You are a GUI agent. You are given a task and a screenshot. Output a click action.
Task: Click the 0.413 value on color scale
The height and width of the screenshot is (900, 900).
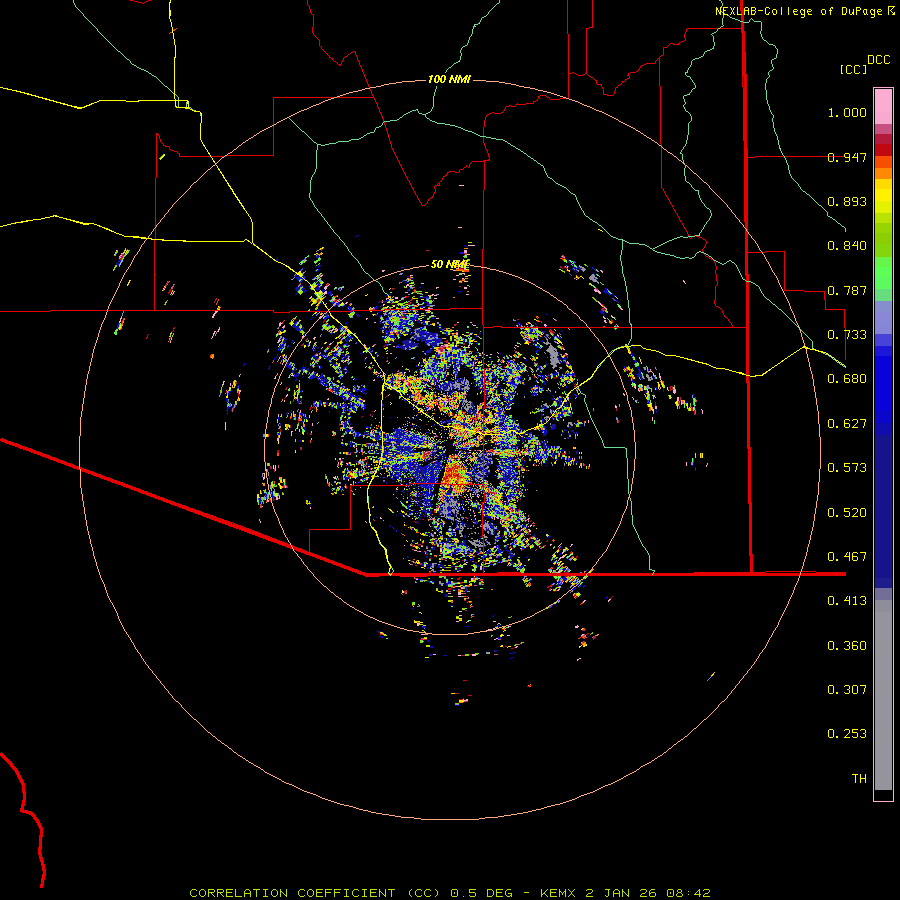click(x=847, y=601)
